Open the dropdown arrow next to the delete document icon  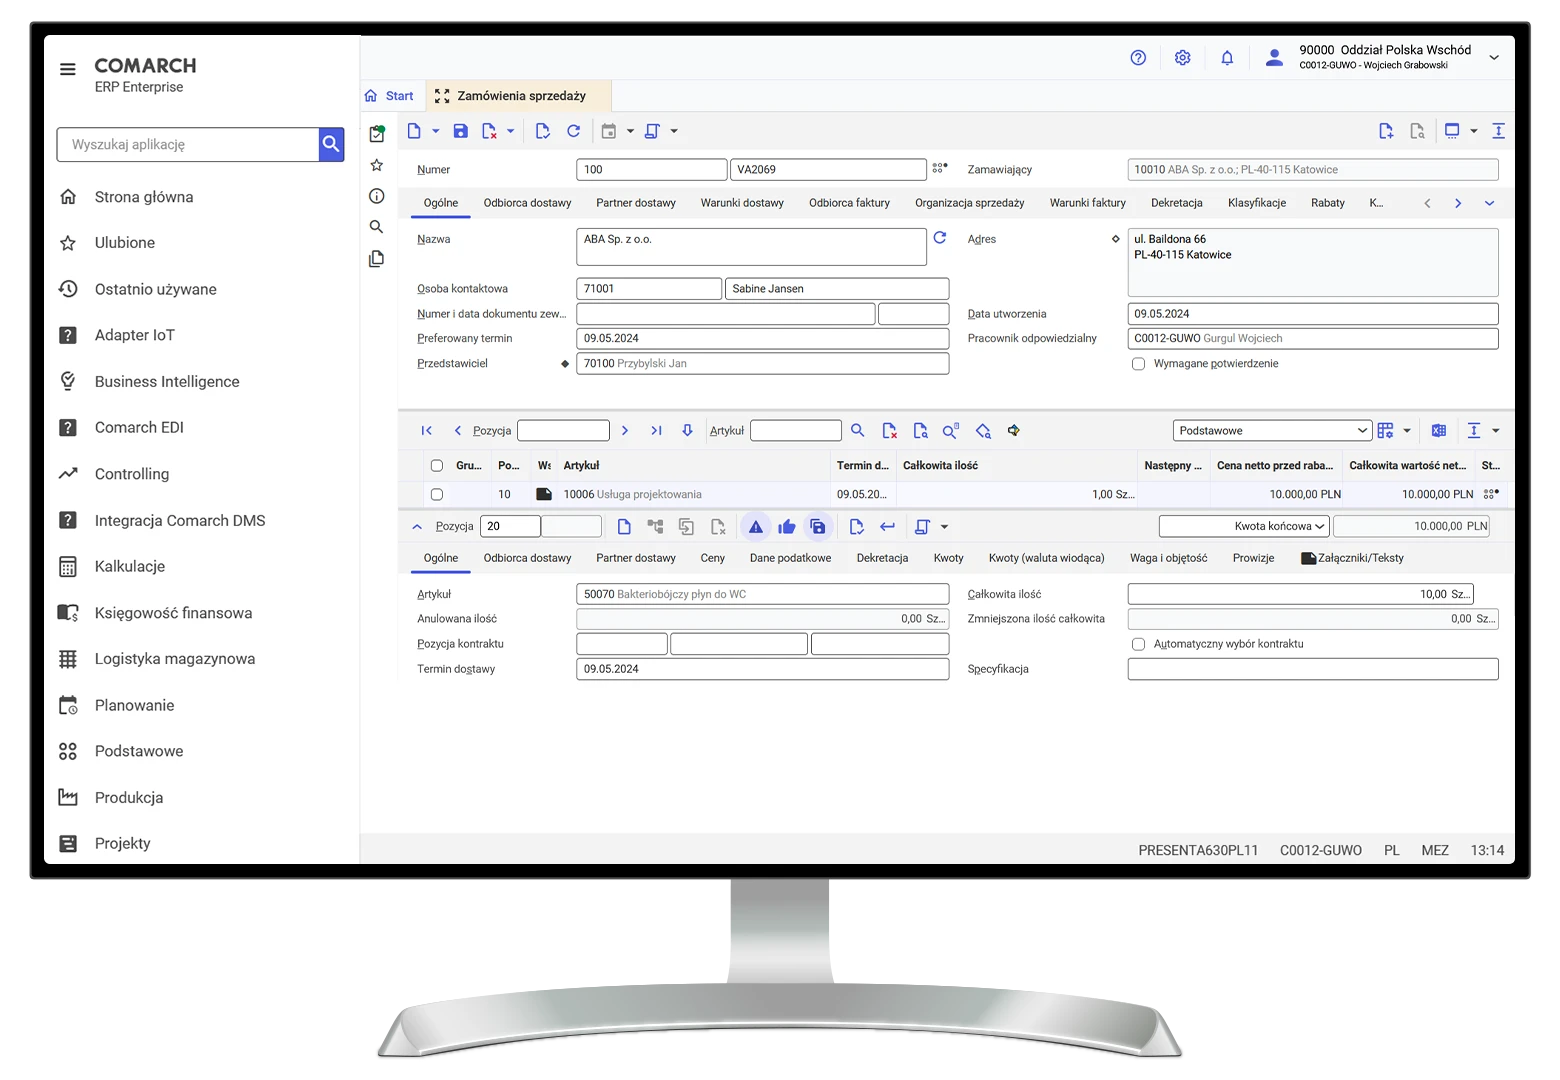coord(510,131)
